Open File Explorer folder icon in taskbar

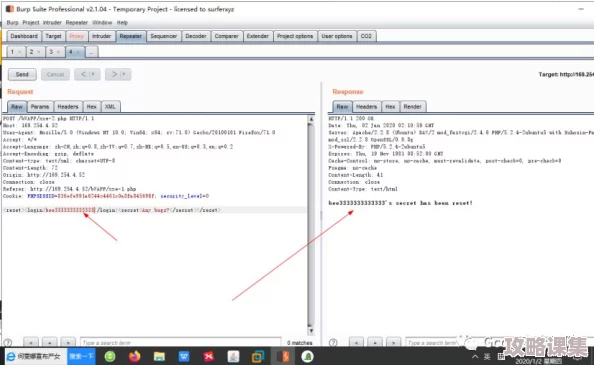[x=159, y=356]
